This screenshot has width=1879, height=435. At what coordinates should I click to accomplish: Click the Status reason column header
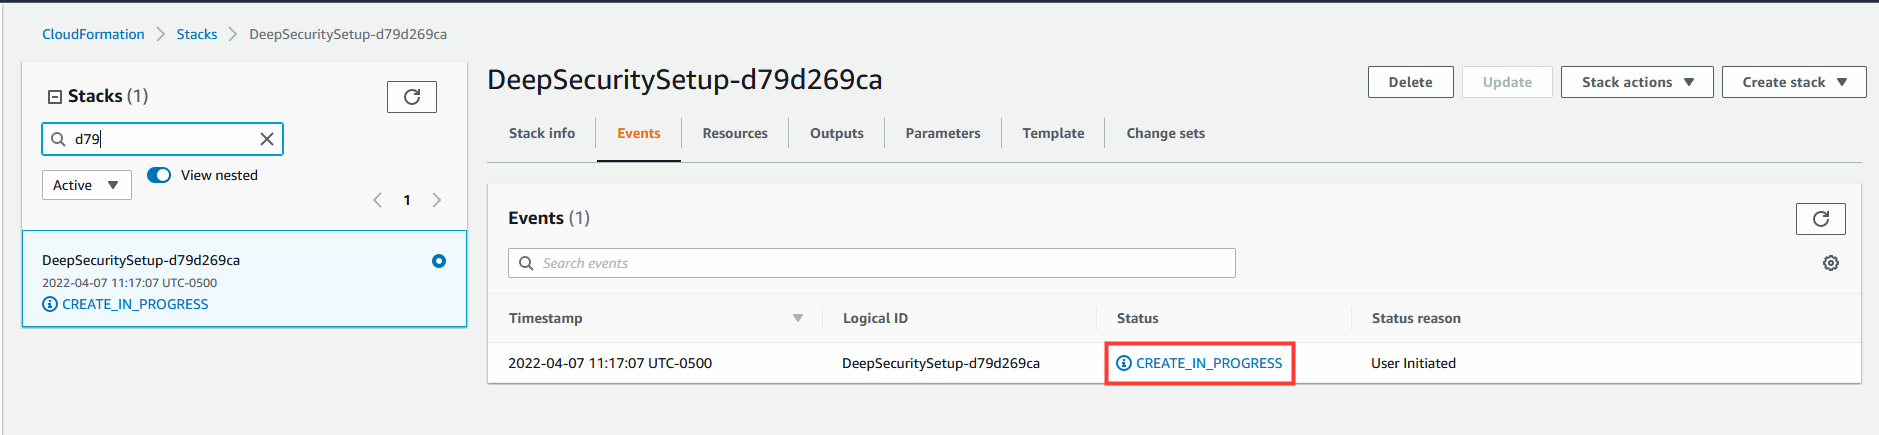click(1416, 318)
